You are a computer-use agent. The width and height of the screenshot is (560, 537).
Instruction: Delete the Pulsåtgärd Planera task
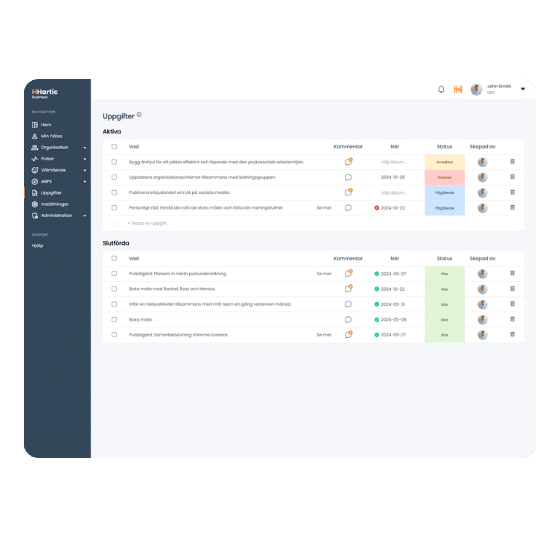click(x=512, y=273)
